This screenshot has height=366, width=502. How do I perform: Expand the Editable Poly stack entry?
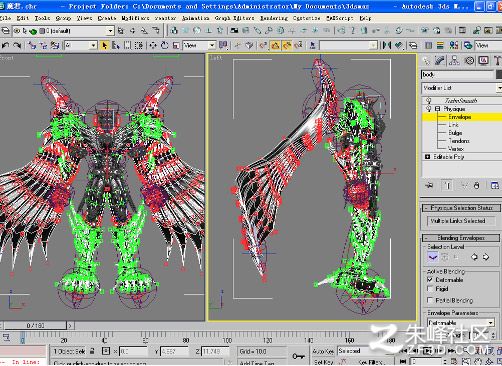point(427,156)
